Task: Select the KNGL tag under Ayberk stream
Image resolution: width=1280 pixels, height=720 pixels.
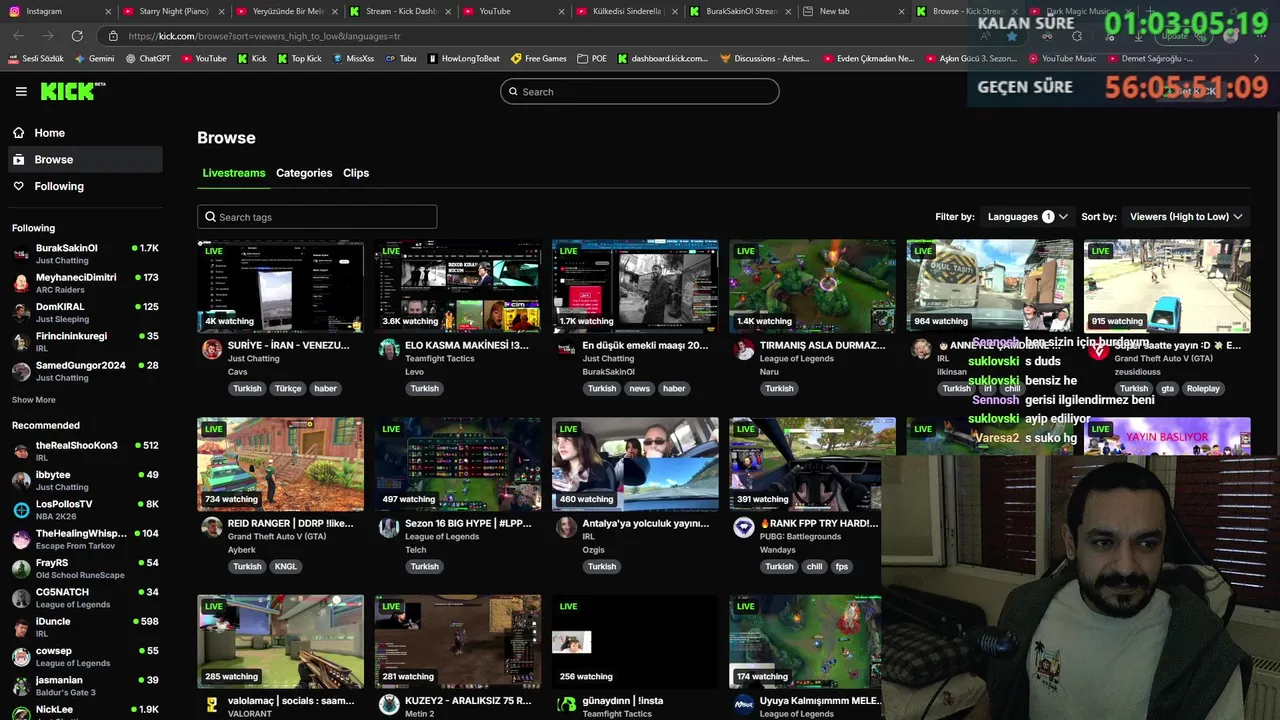Action: click(286, 566)
